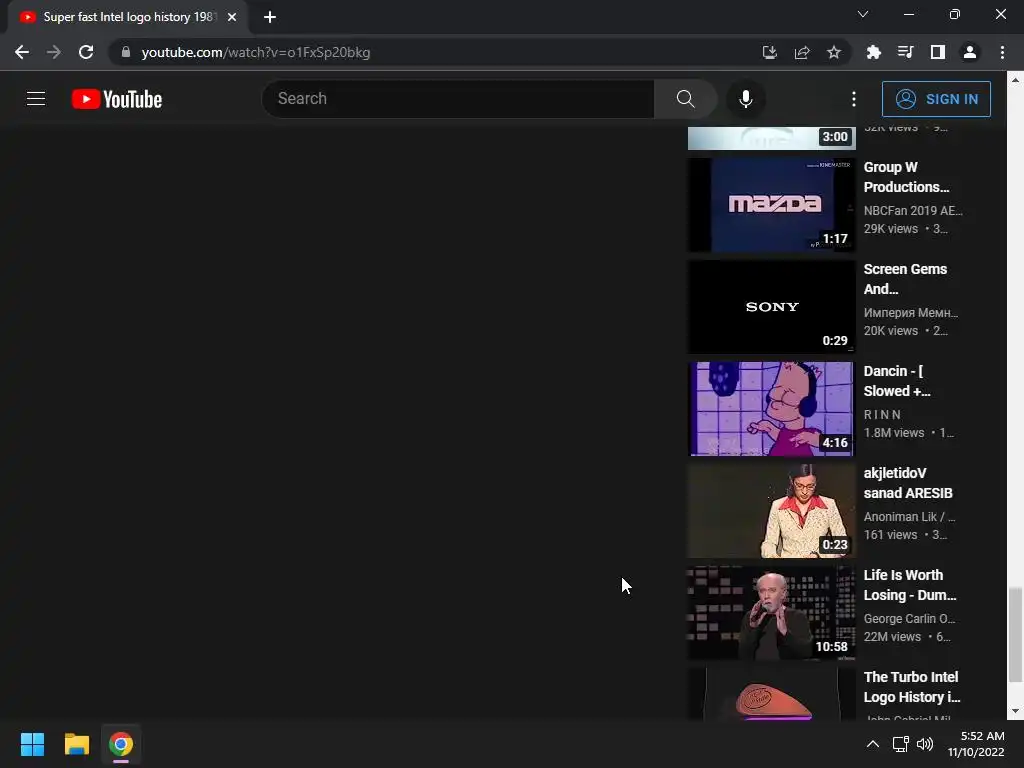Open media controls icon in toolbar
Image resolution: width=1024 pixels, height=768 pixels.
pos(906,52)
